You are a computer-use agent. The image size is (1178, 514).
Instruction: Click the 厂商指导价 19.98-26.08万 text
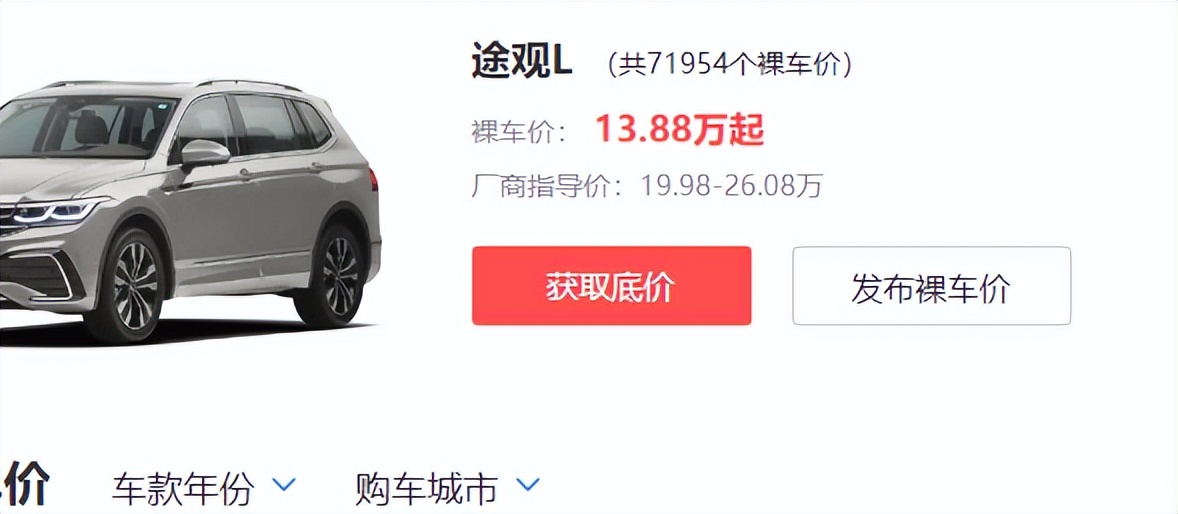[x=647, y=185]
